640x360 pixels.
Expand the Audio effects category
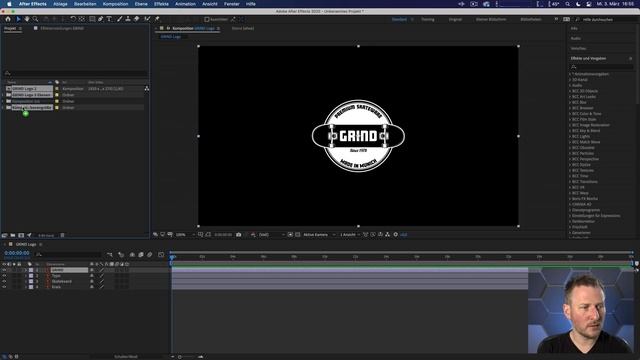coord(570,85)
